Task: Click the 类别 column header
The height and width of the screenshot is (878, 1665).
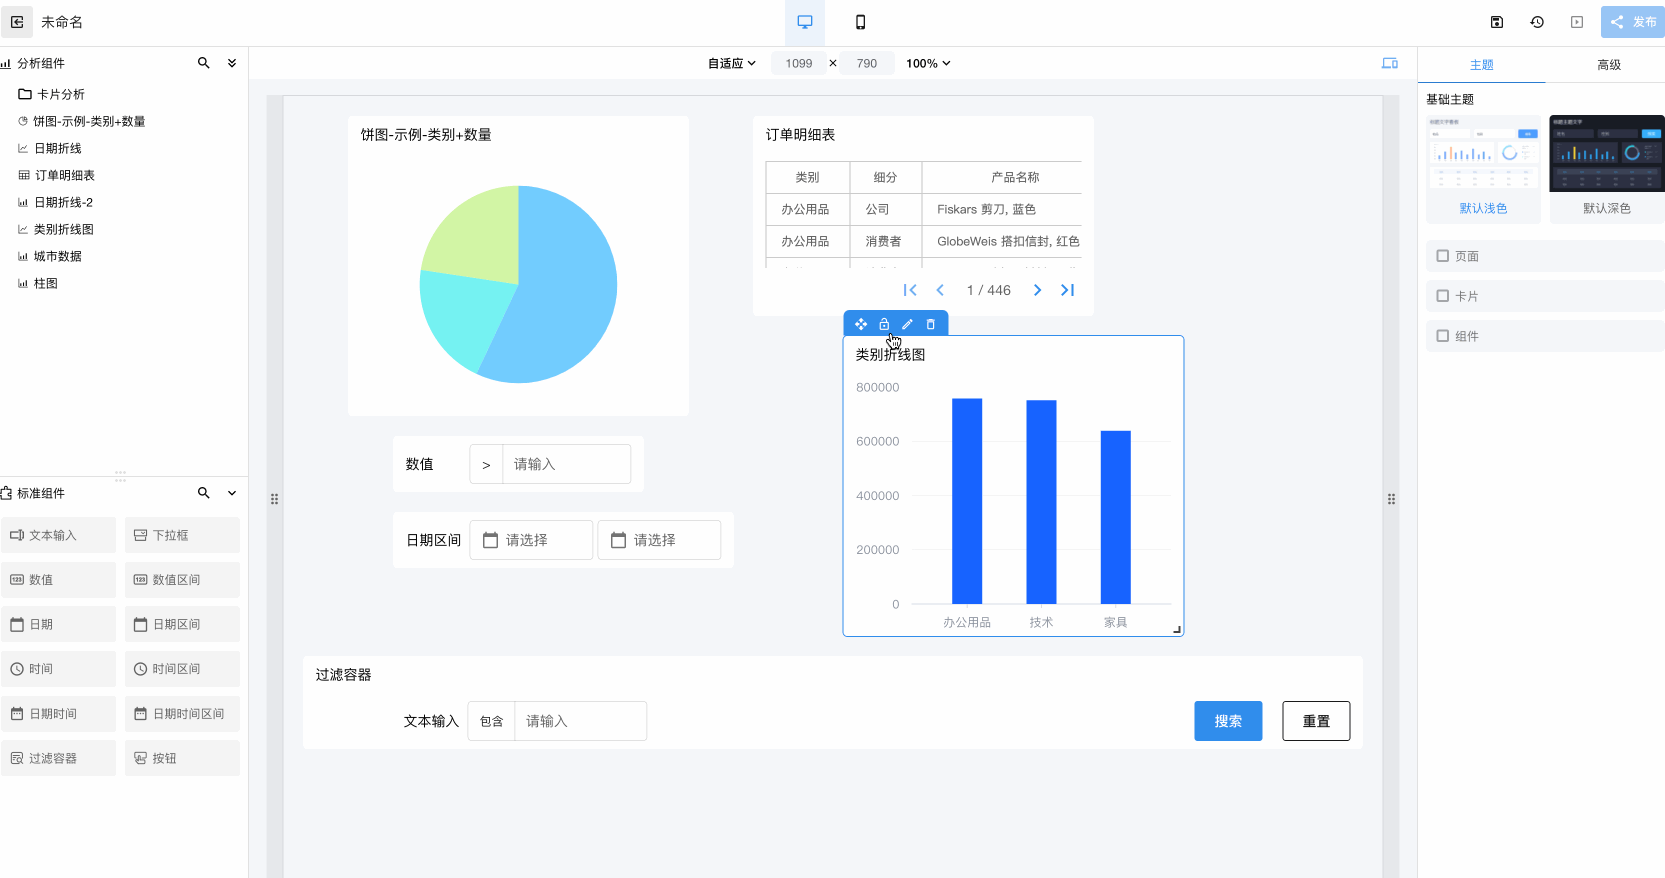Action: pyautogui.click(x=807, y=177)
